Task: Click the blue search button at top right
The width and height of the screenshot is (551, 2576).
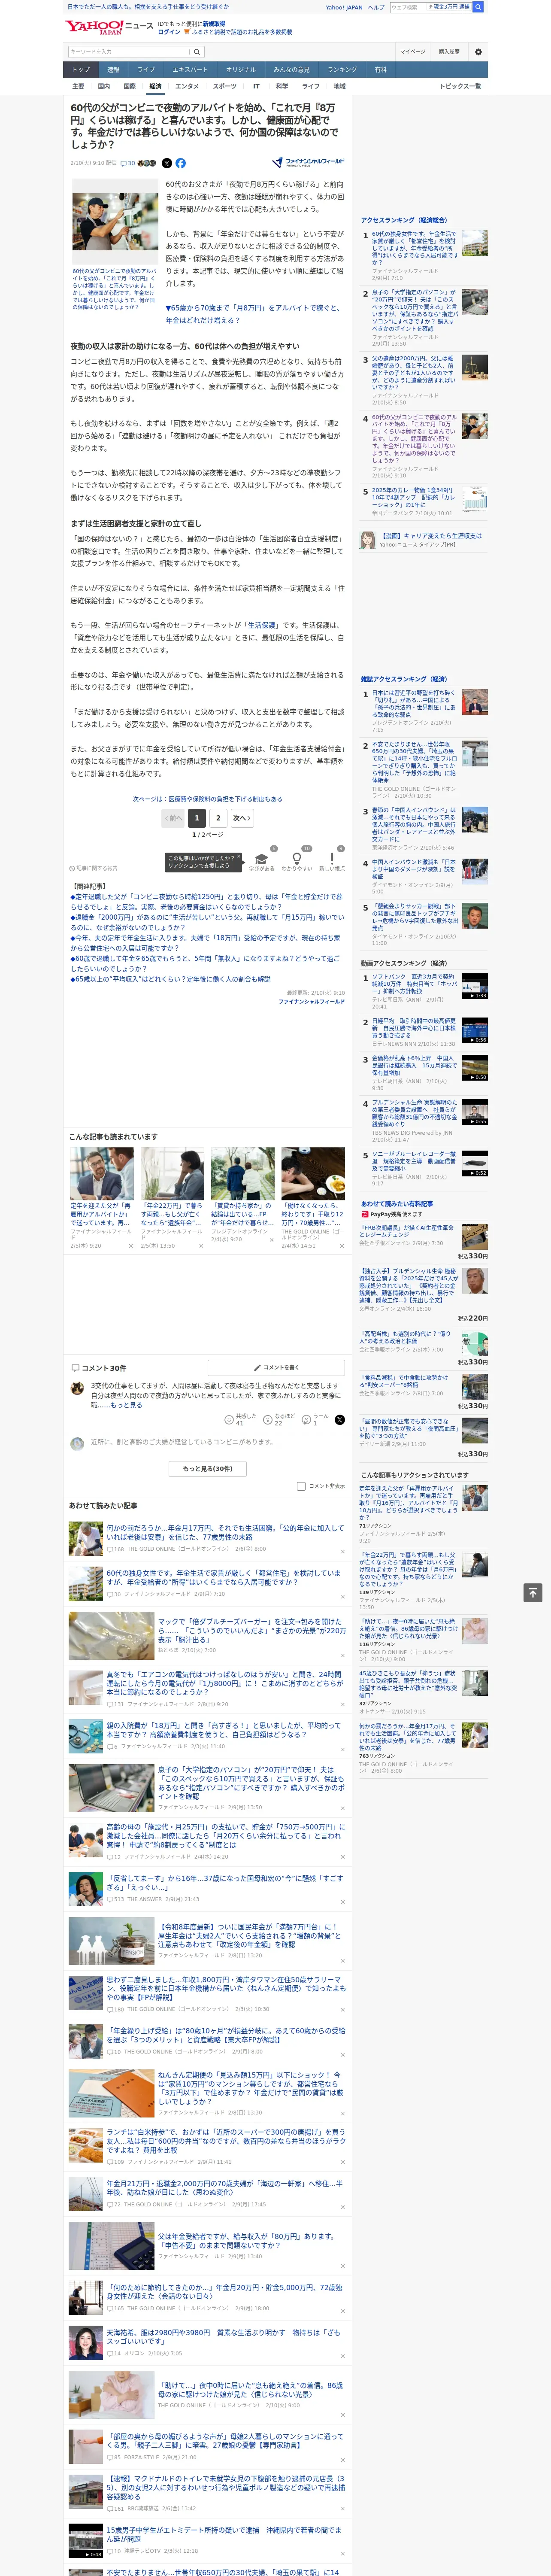Action: pos(478,7)
